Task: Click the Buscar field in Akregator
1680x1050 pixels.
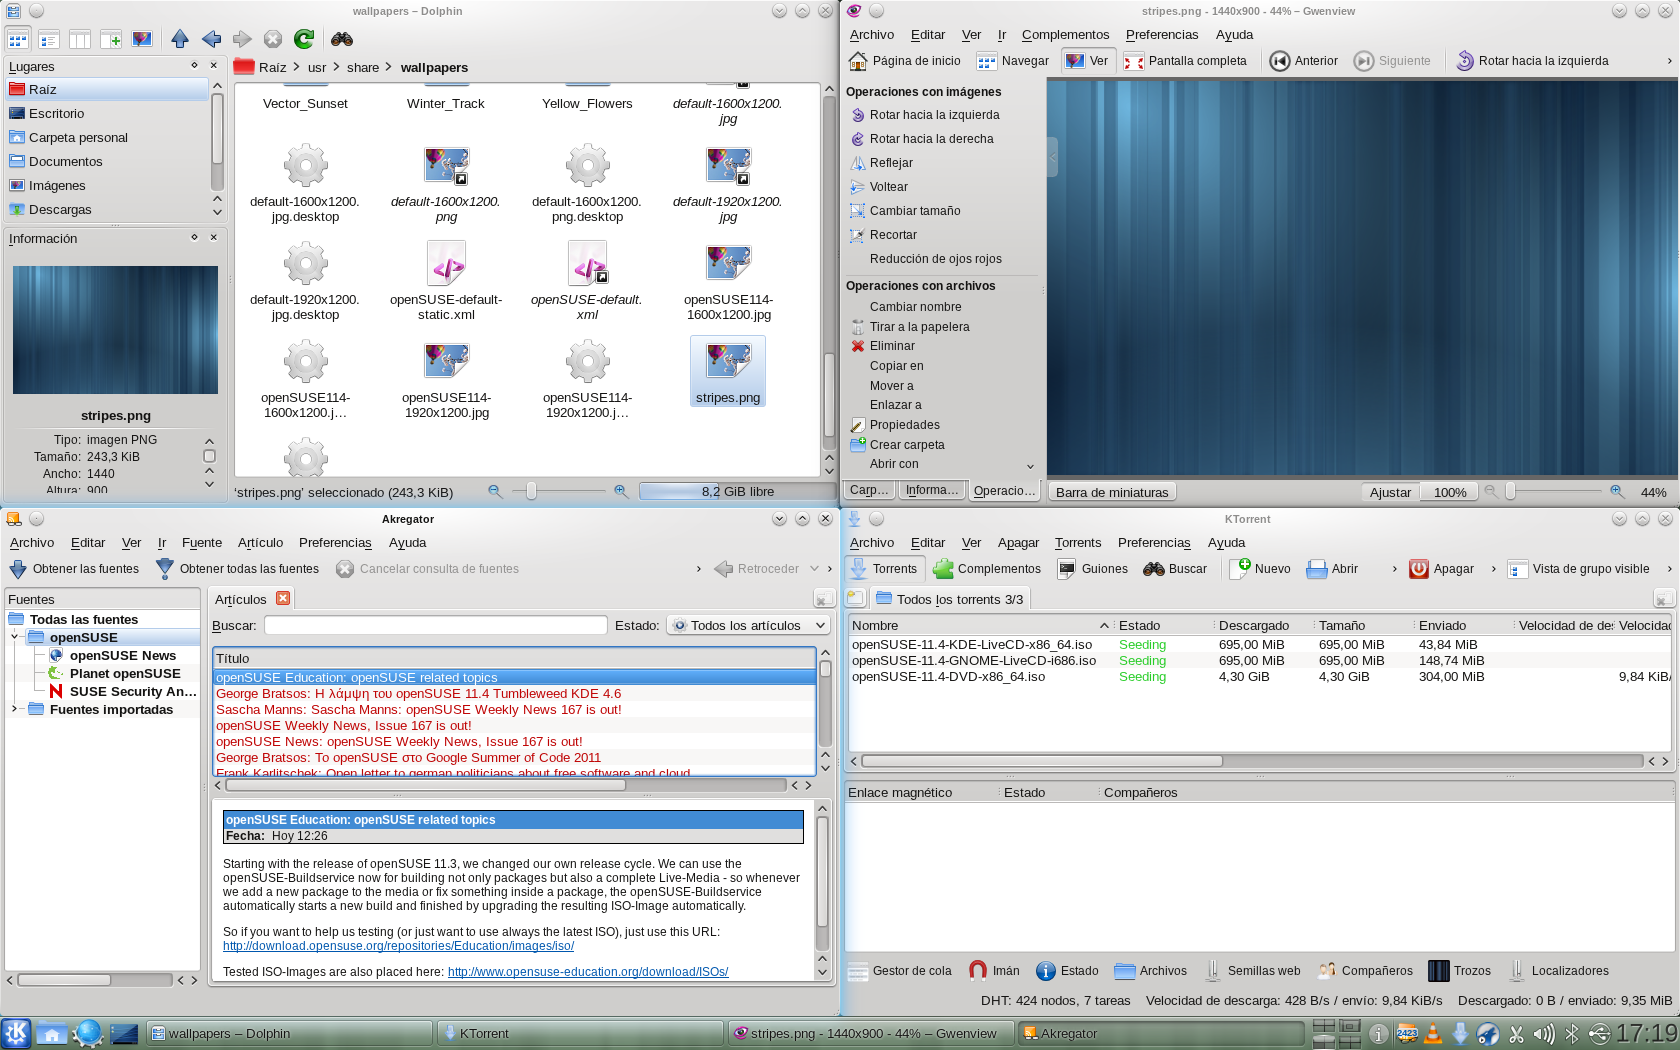Action: click(x=435, y=625)
